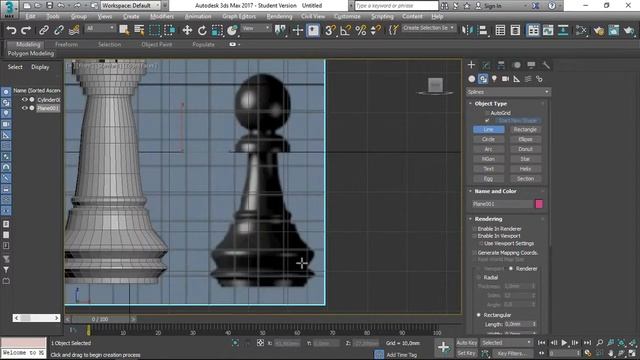Viewport: 640px width, 360px height.
Task: Open the Splines category dropdown
Action: [x=508, y=92]
